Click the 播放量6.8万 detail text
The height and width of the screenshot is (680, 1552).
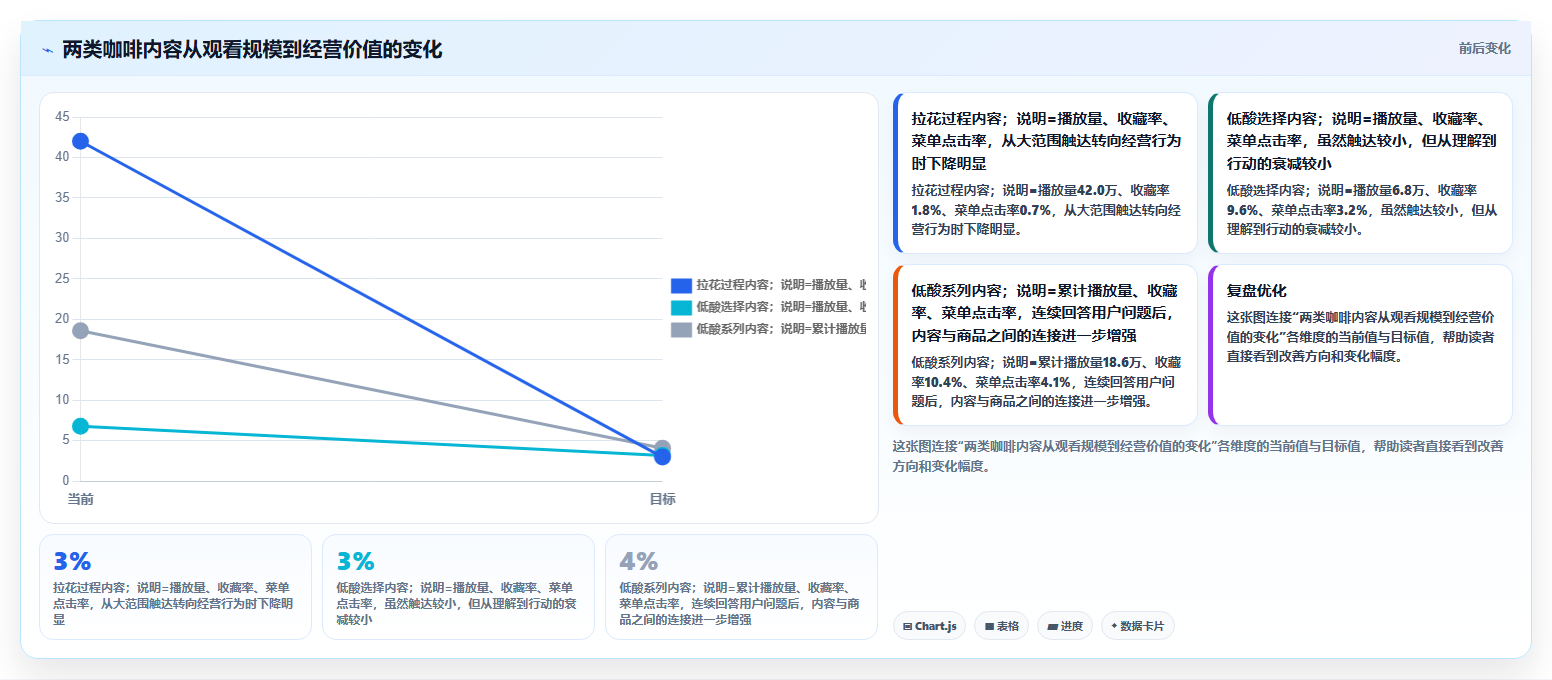1395,190
